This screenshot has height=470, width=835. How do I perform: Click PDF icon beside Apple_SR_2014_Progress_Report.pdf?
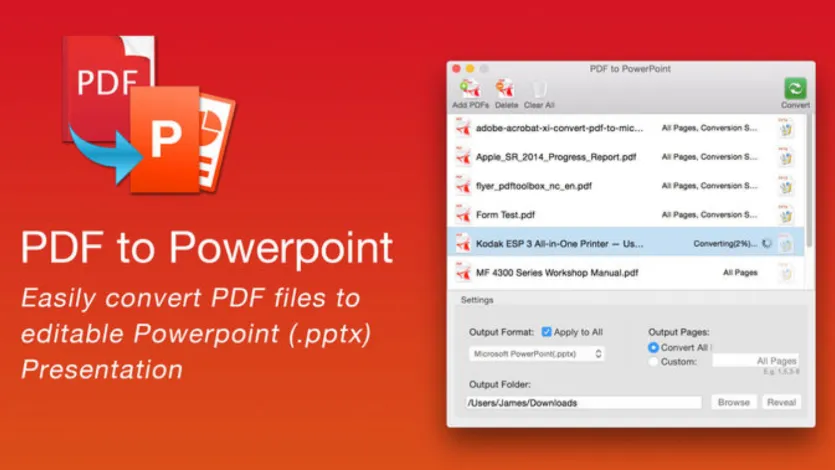tap(463, 157)
